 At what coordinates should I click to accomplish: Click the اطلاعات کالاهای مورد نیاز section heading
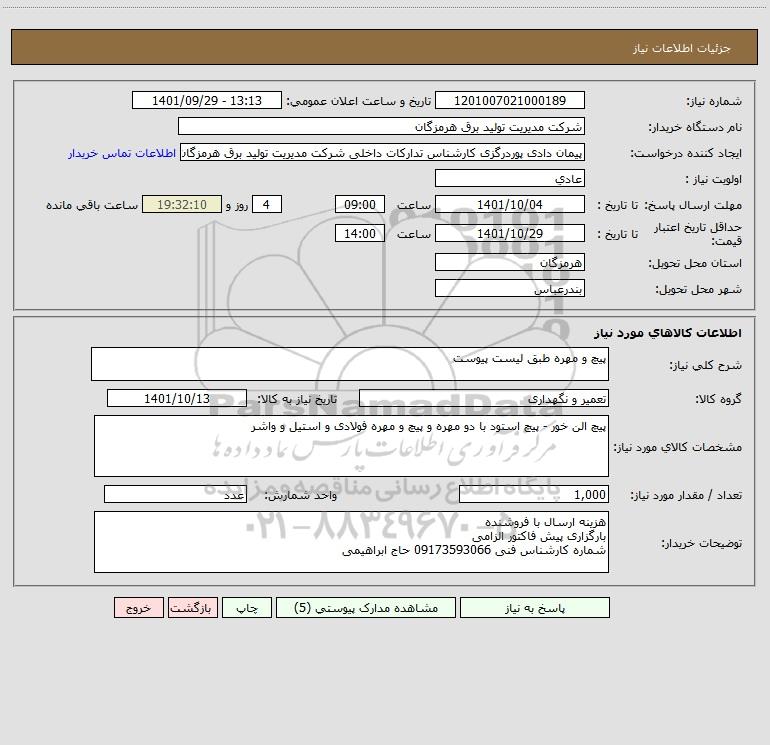pyautogui.click(x=668, y=333)
